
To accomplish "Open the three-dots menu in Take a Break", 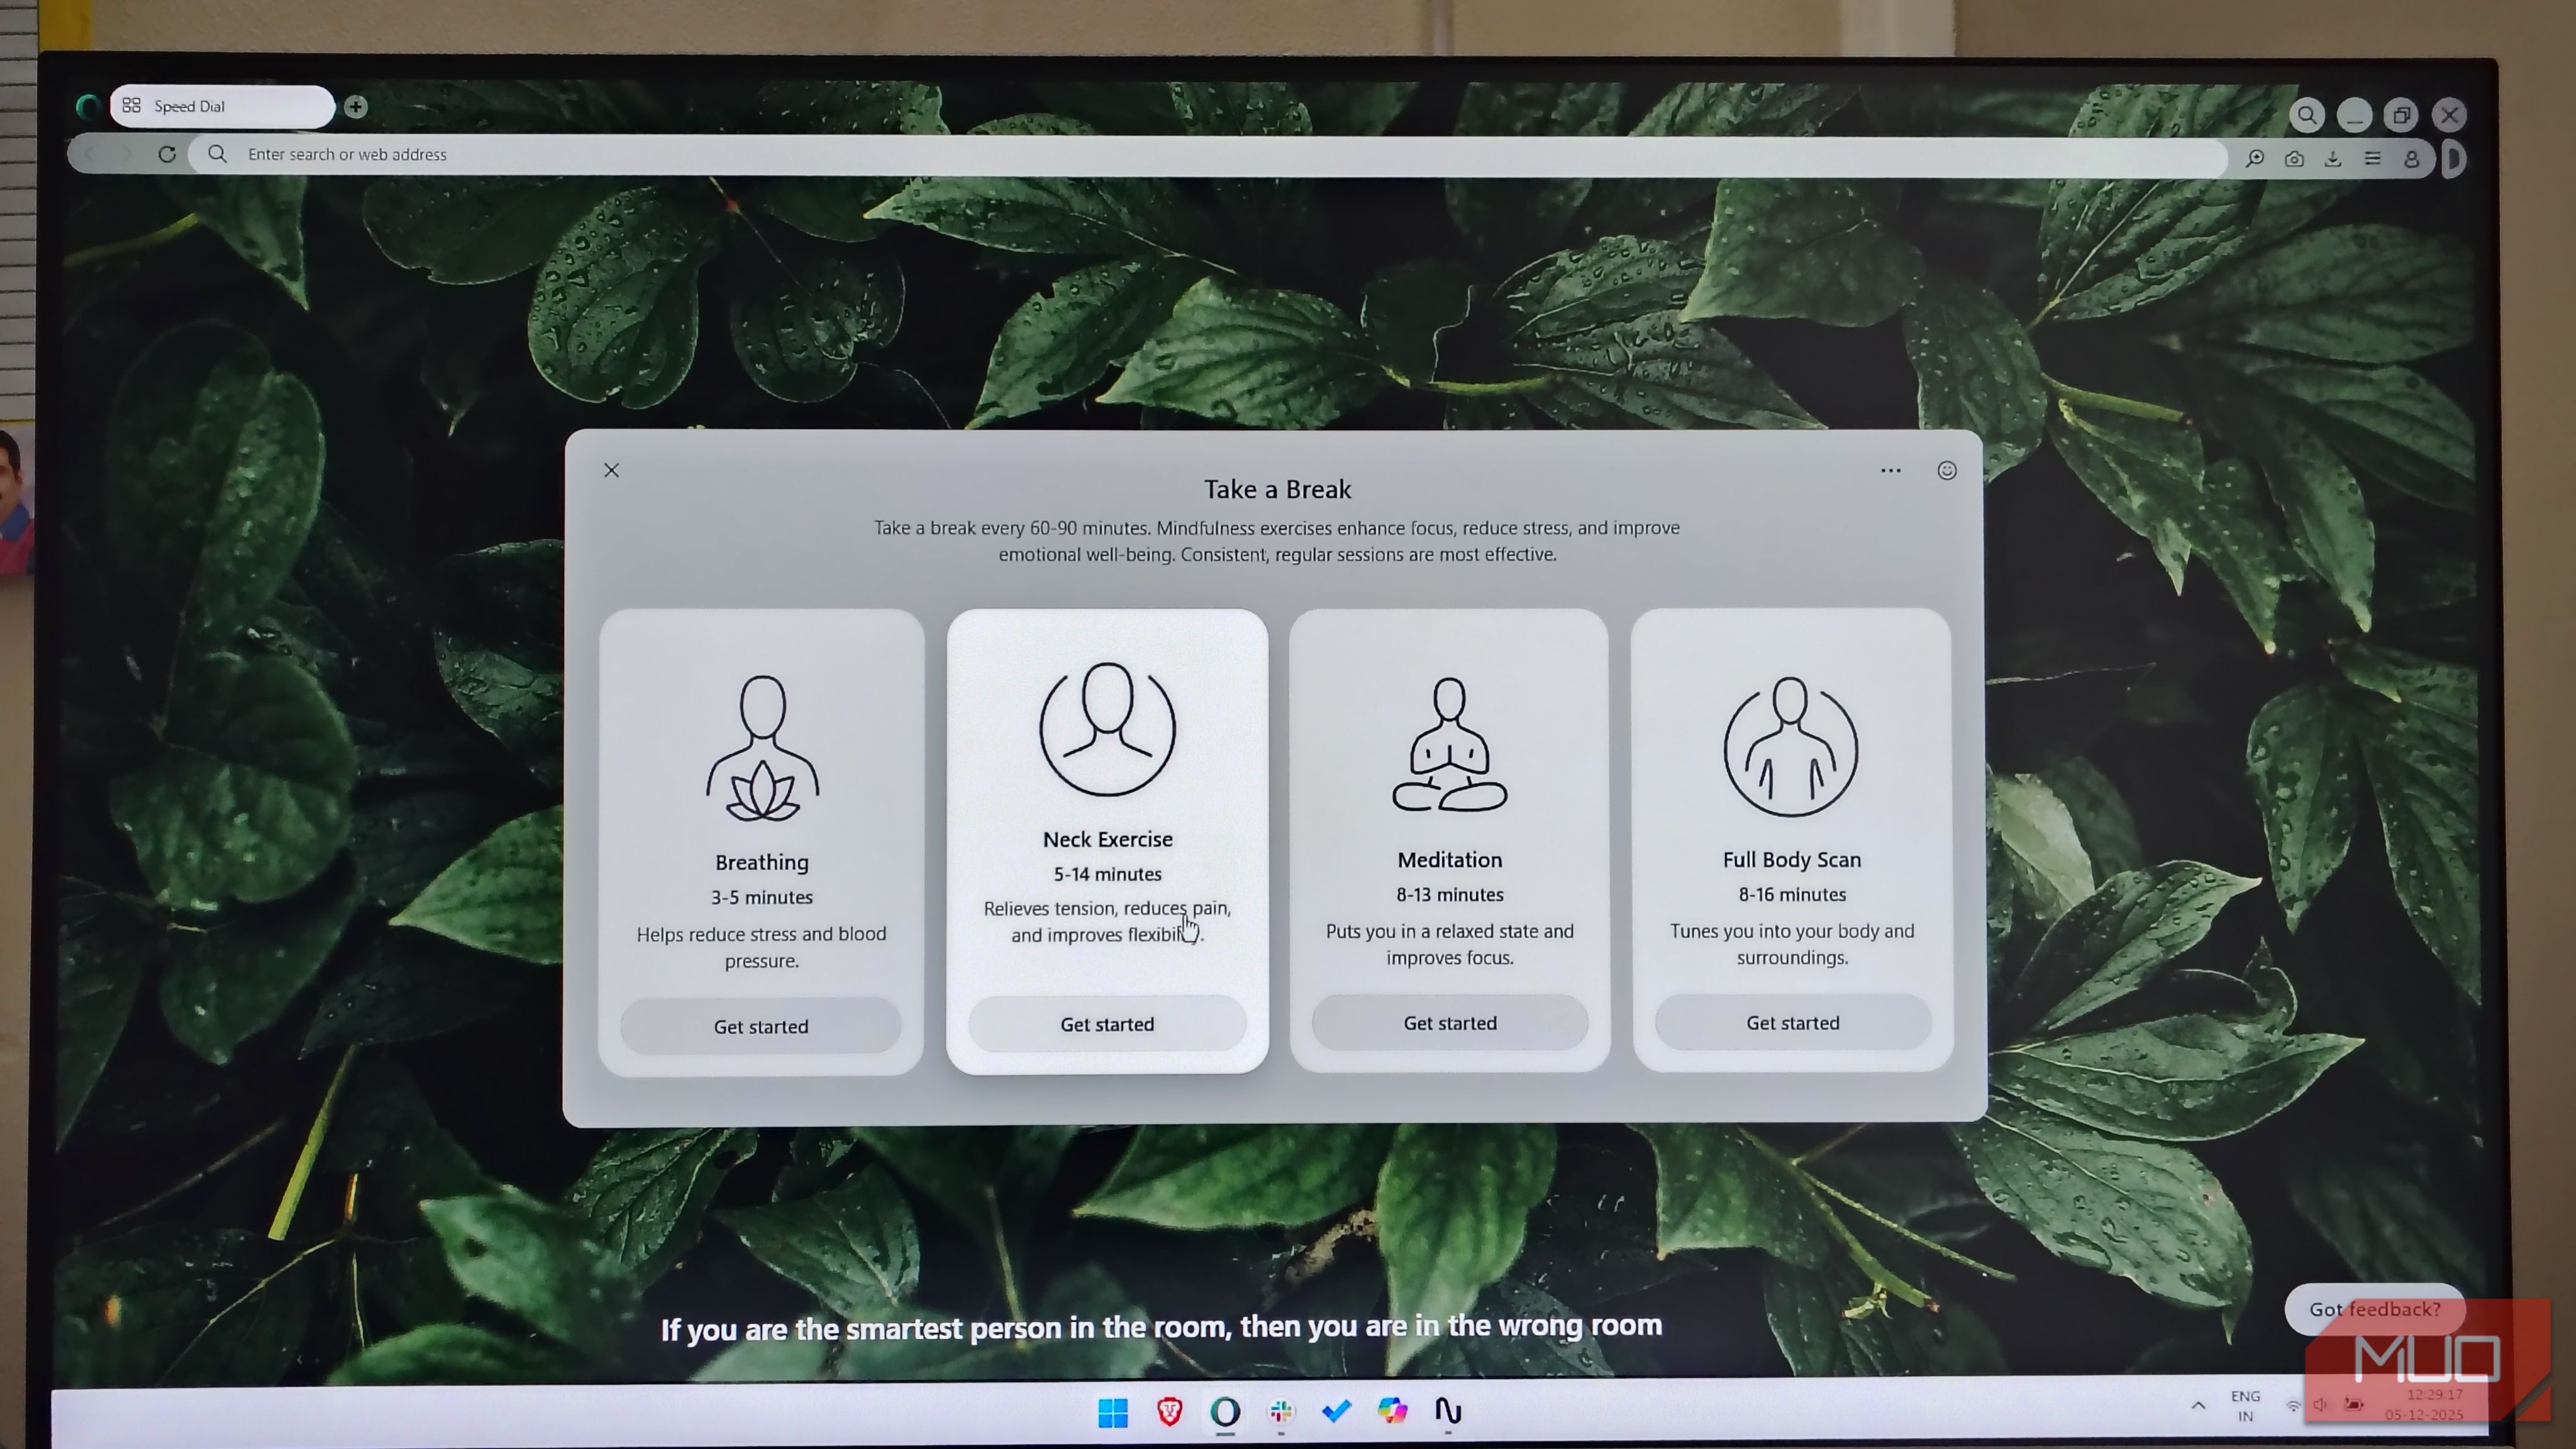I will 1890,471.
